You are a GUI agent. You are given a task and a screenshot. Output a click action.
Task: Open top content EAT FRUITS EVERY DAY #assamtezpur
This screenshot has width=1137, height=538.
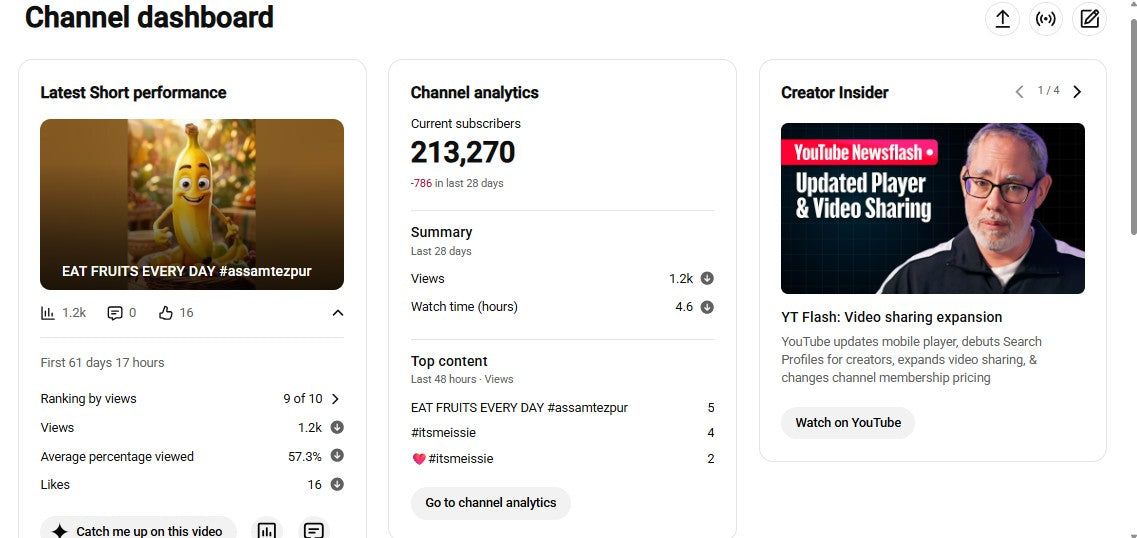coord(519,407)
